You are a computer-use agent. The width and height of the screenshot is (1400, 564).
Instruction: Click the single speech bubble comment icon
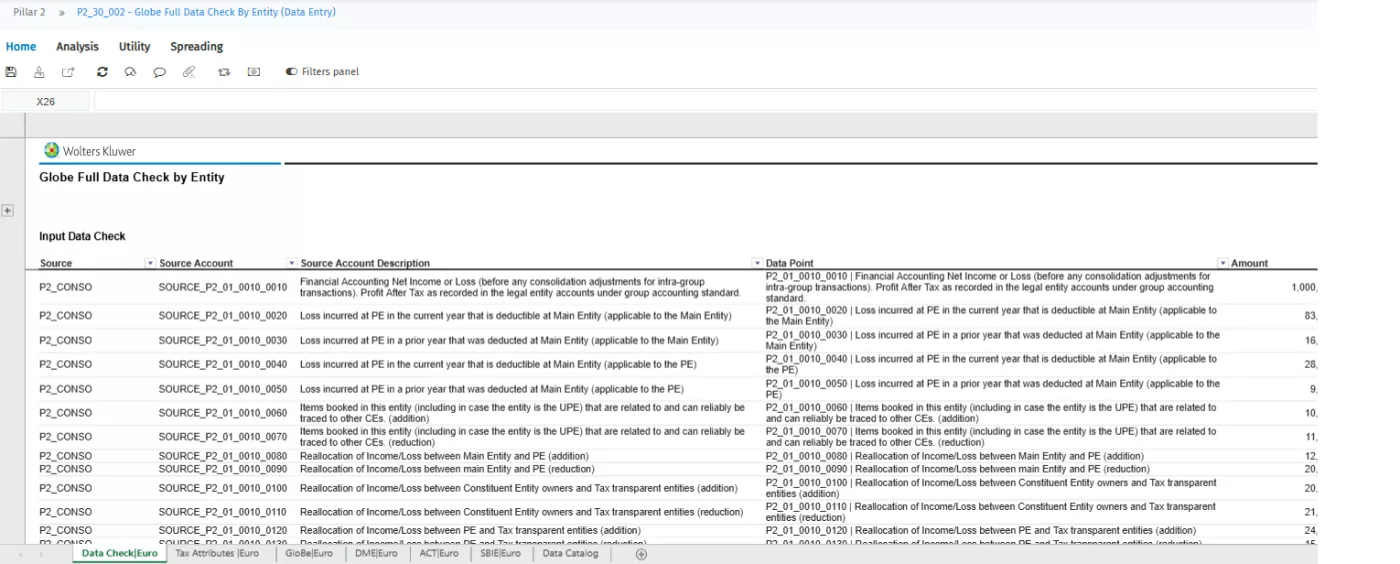(159, 72)
